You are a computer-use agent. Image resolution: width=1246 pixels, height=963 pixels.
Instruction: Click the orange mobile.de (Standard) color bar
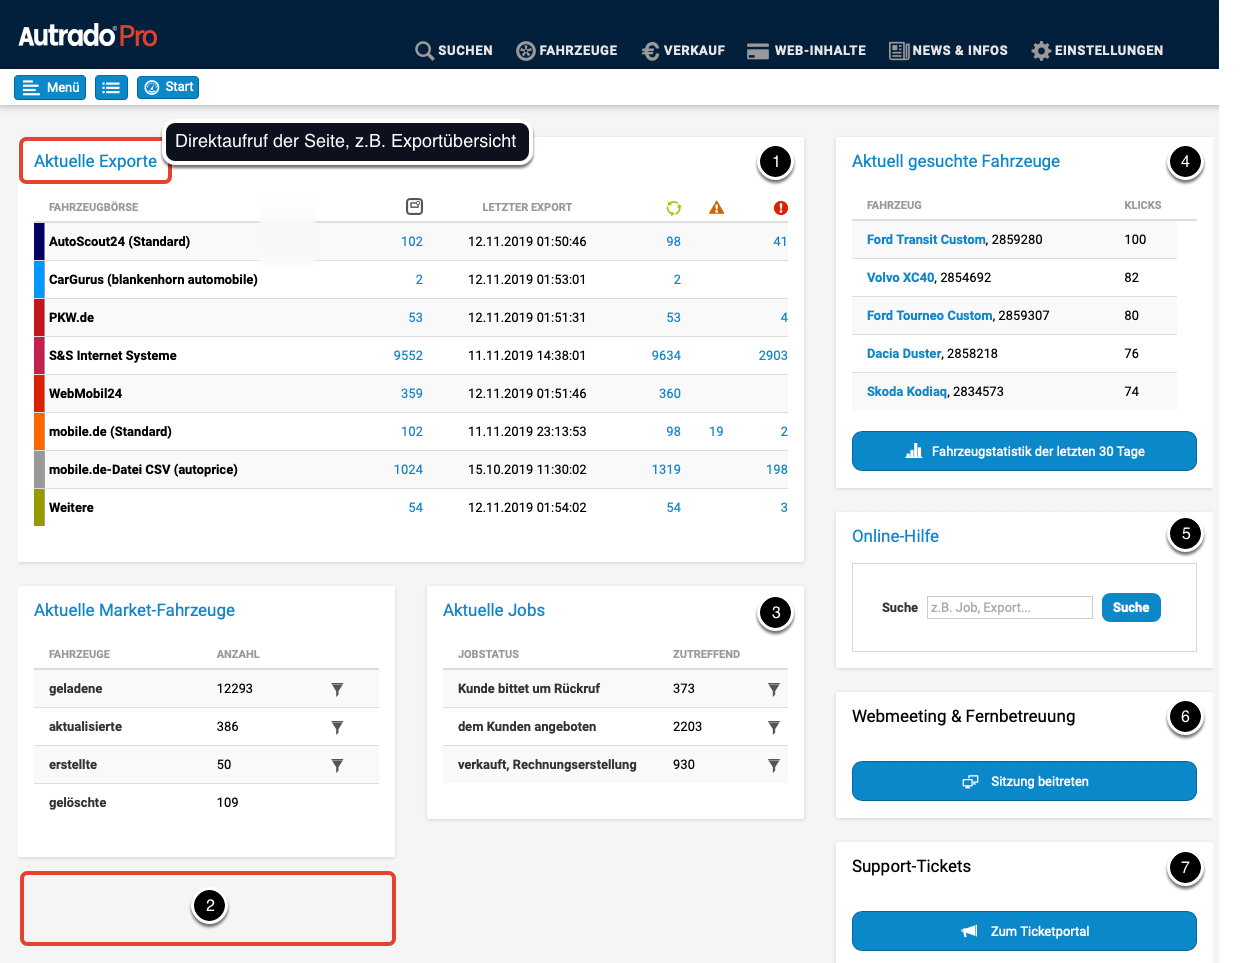pyautogui.click(x=39, y=432)
